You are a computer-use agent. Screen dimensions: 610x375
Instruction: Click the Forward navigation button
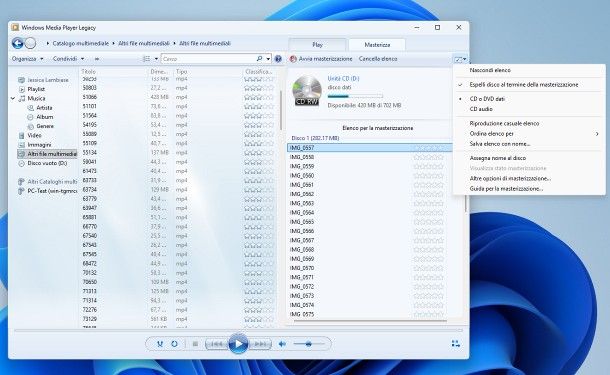pyautogui.click(x=30, y=43)
